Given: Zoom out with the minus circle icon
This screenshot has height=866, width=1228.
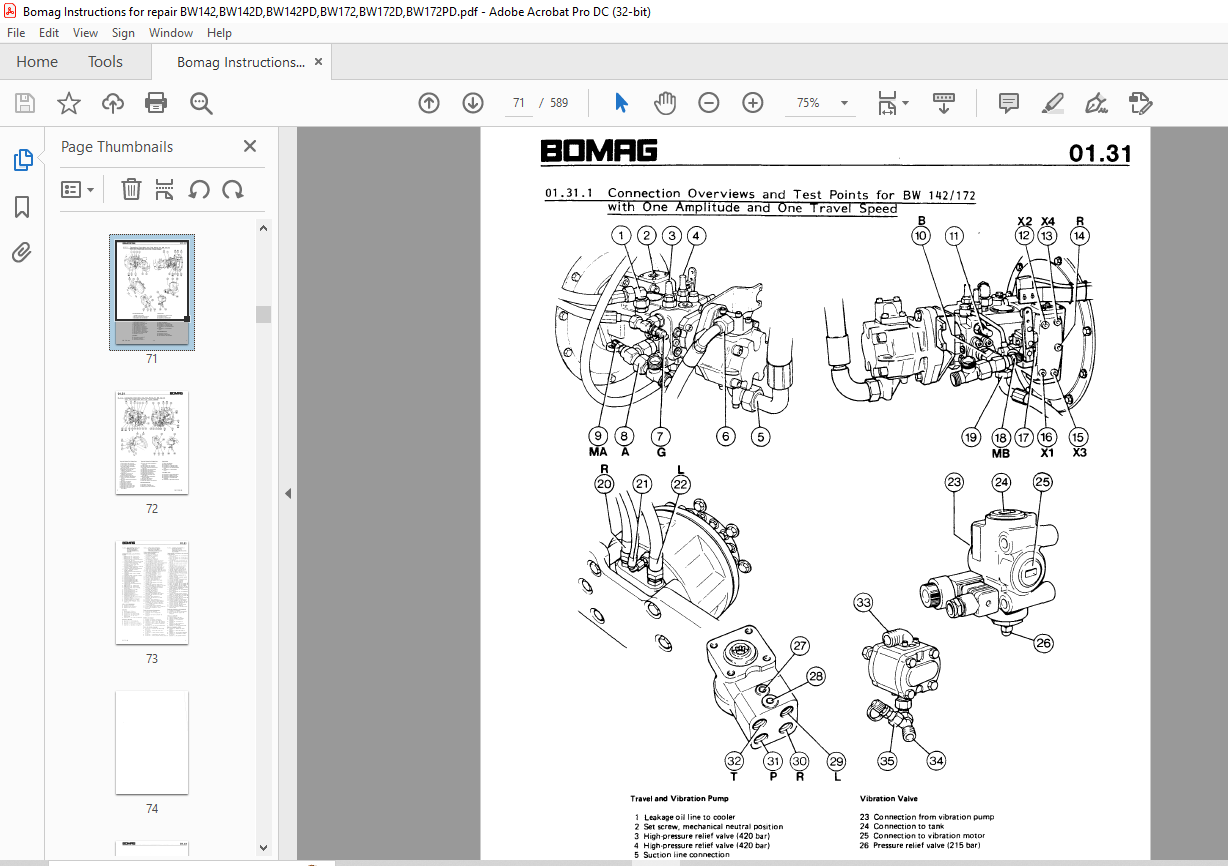Looking at the screenshot, I should click(x=709, y=103).
